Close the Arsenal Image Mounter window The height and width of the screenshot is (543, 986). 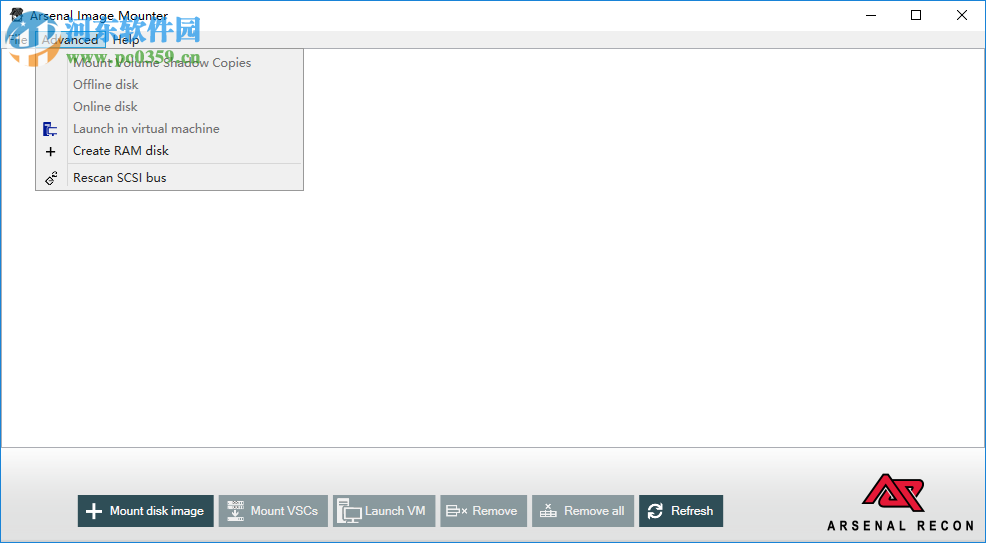pyautogui.click(x=962, y=15)
